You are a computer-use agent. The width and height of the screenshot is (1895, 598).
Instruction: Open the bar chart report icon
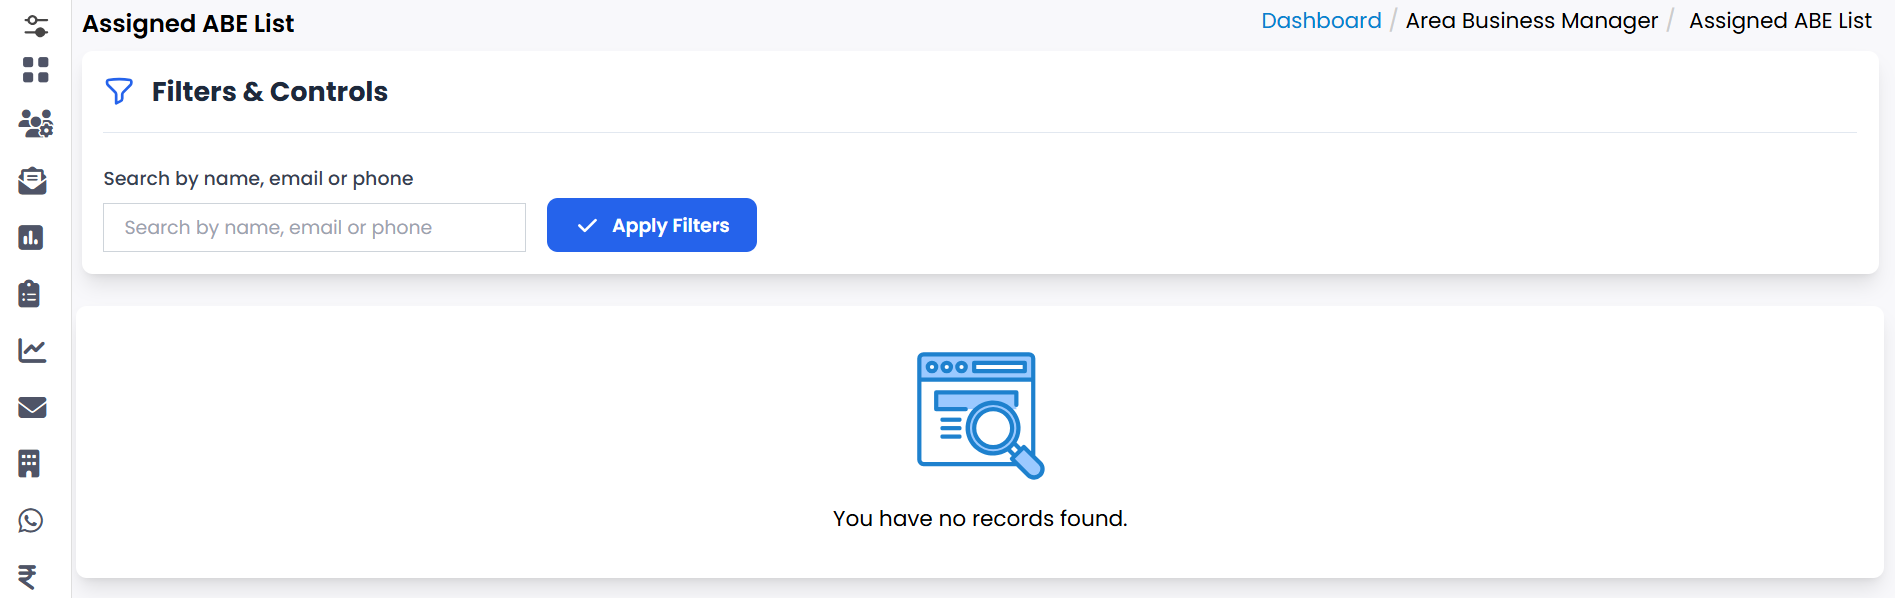[x=31, y=237]
